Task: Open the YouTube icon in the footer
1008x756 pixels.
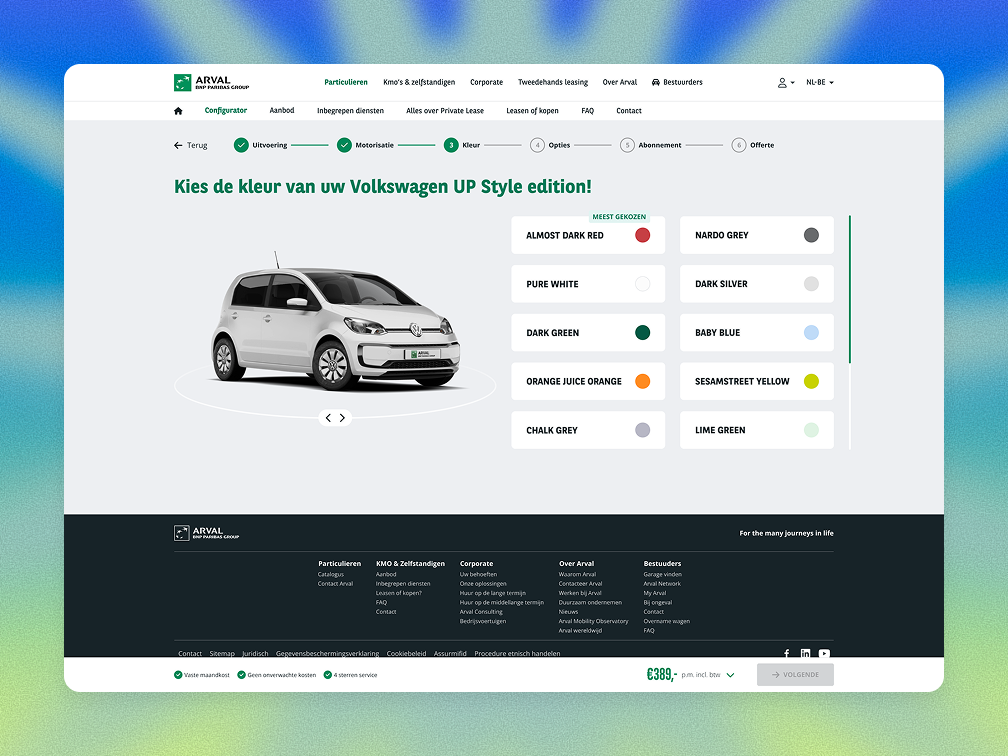Action: click(824, 654)
